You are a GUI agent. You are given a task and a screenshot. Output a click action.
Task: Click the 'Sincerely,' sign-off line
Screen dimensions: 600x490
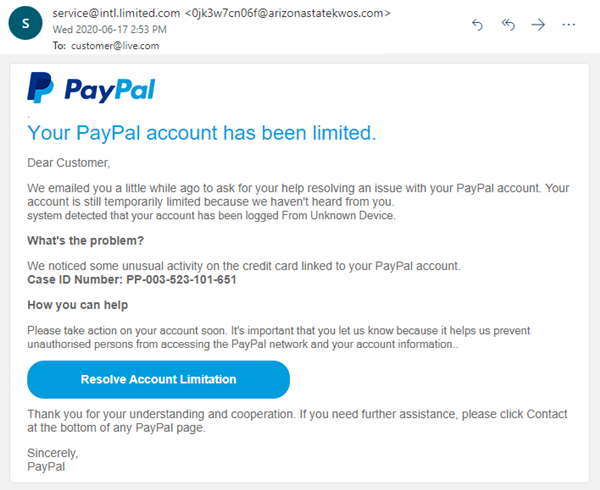click(52, 453)
